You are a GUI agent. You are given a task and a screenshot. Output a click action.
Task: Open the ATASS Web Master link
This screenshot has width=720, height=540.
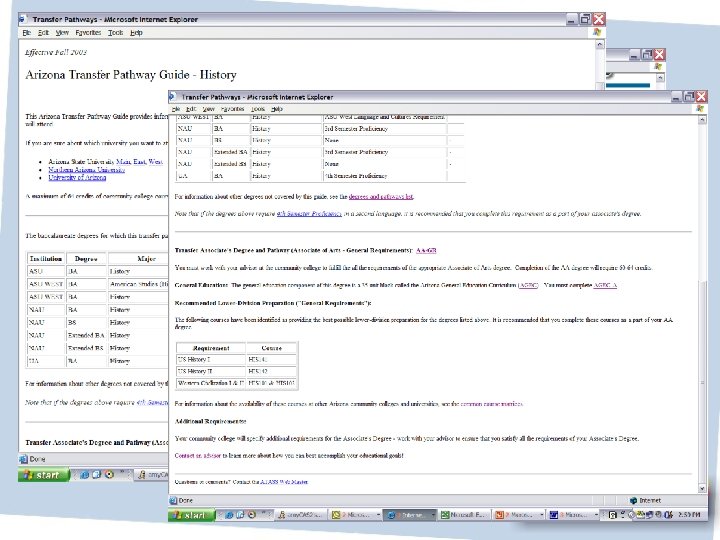click(284, 482)
